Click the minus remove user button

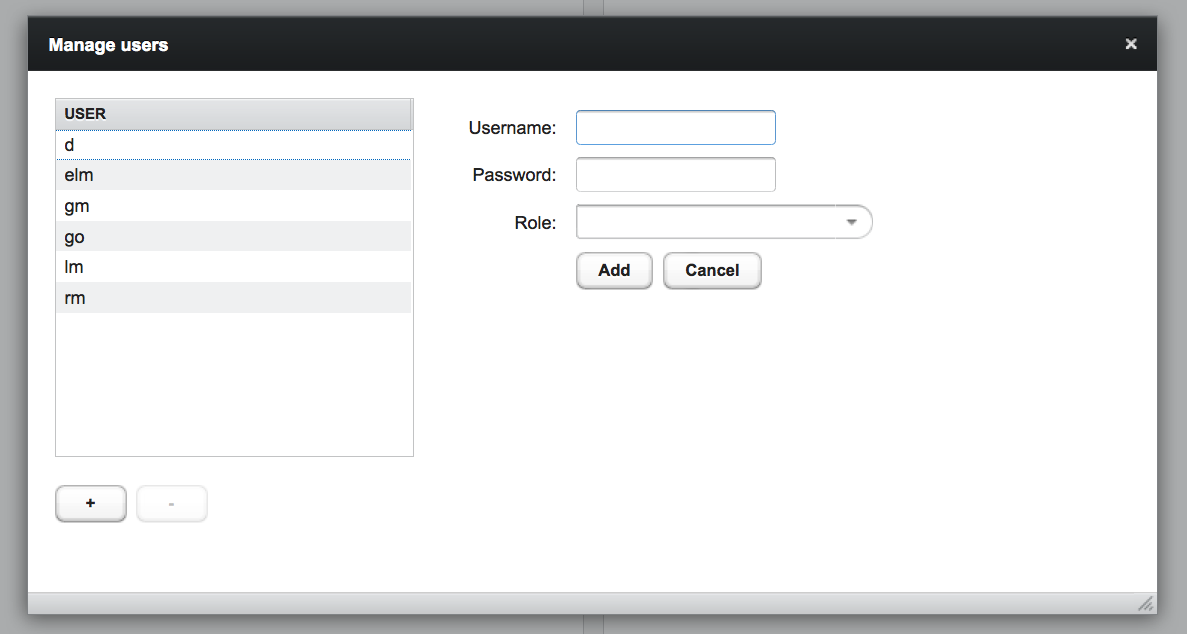(x=172, y=504)
